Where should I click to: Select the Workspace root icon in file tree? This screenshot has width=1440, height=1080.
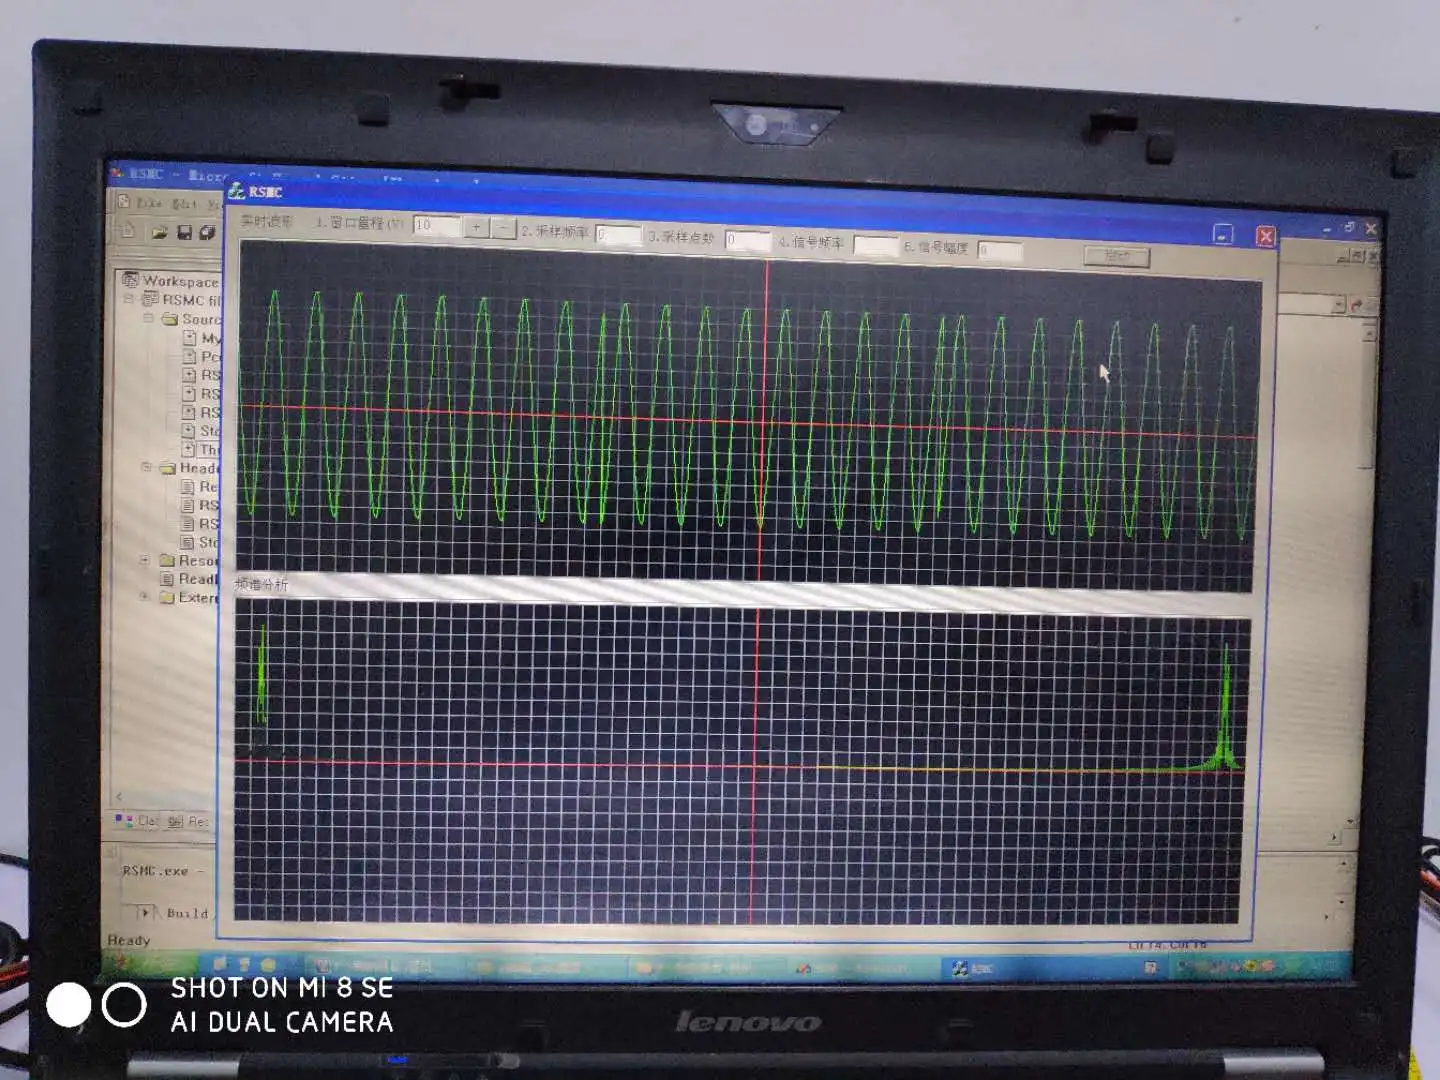pos(130,279)
